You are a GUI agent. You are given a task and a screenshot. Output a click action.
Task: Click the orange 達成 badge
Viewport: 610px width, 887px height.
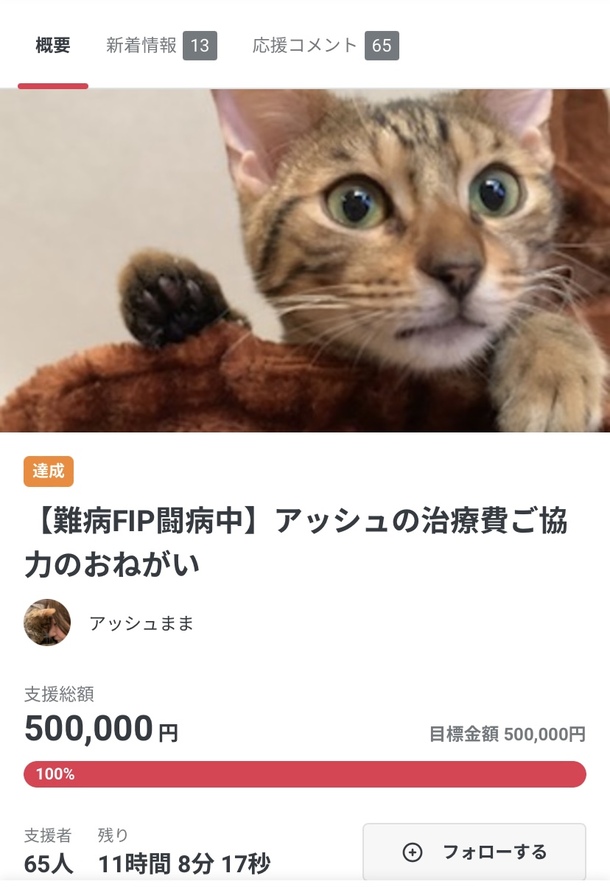[49, 471]
